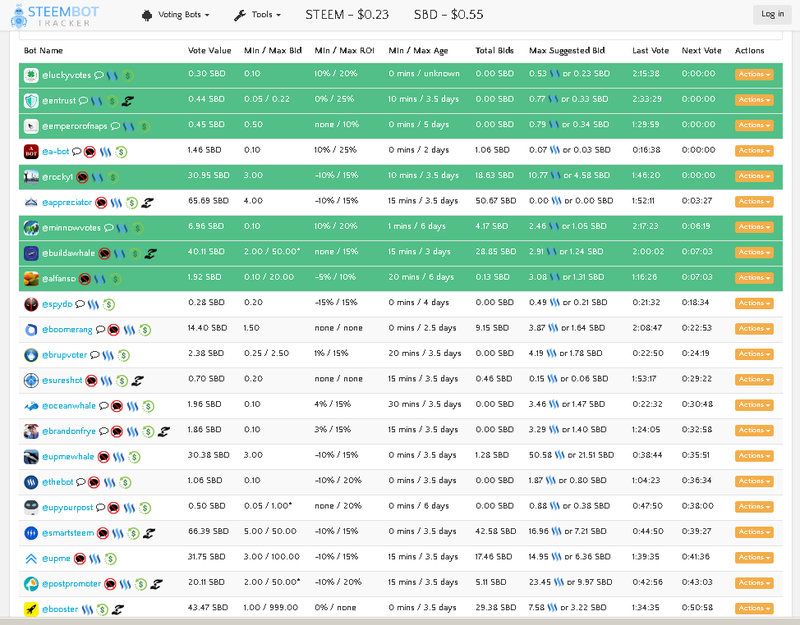Open the Voting Bots dropdown menu
This screenshot has width=800, height=625.
pos(176,15)
